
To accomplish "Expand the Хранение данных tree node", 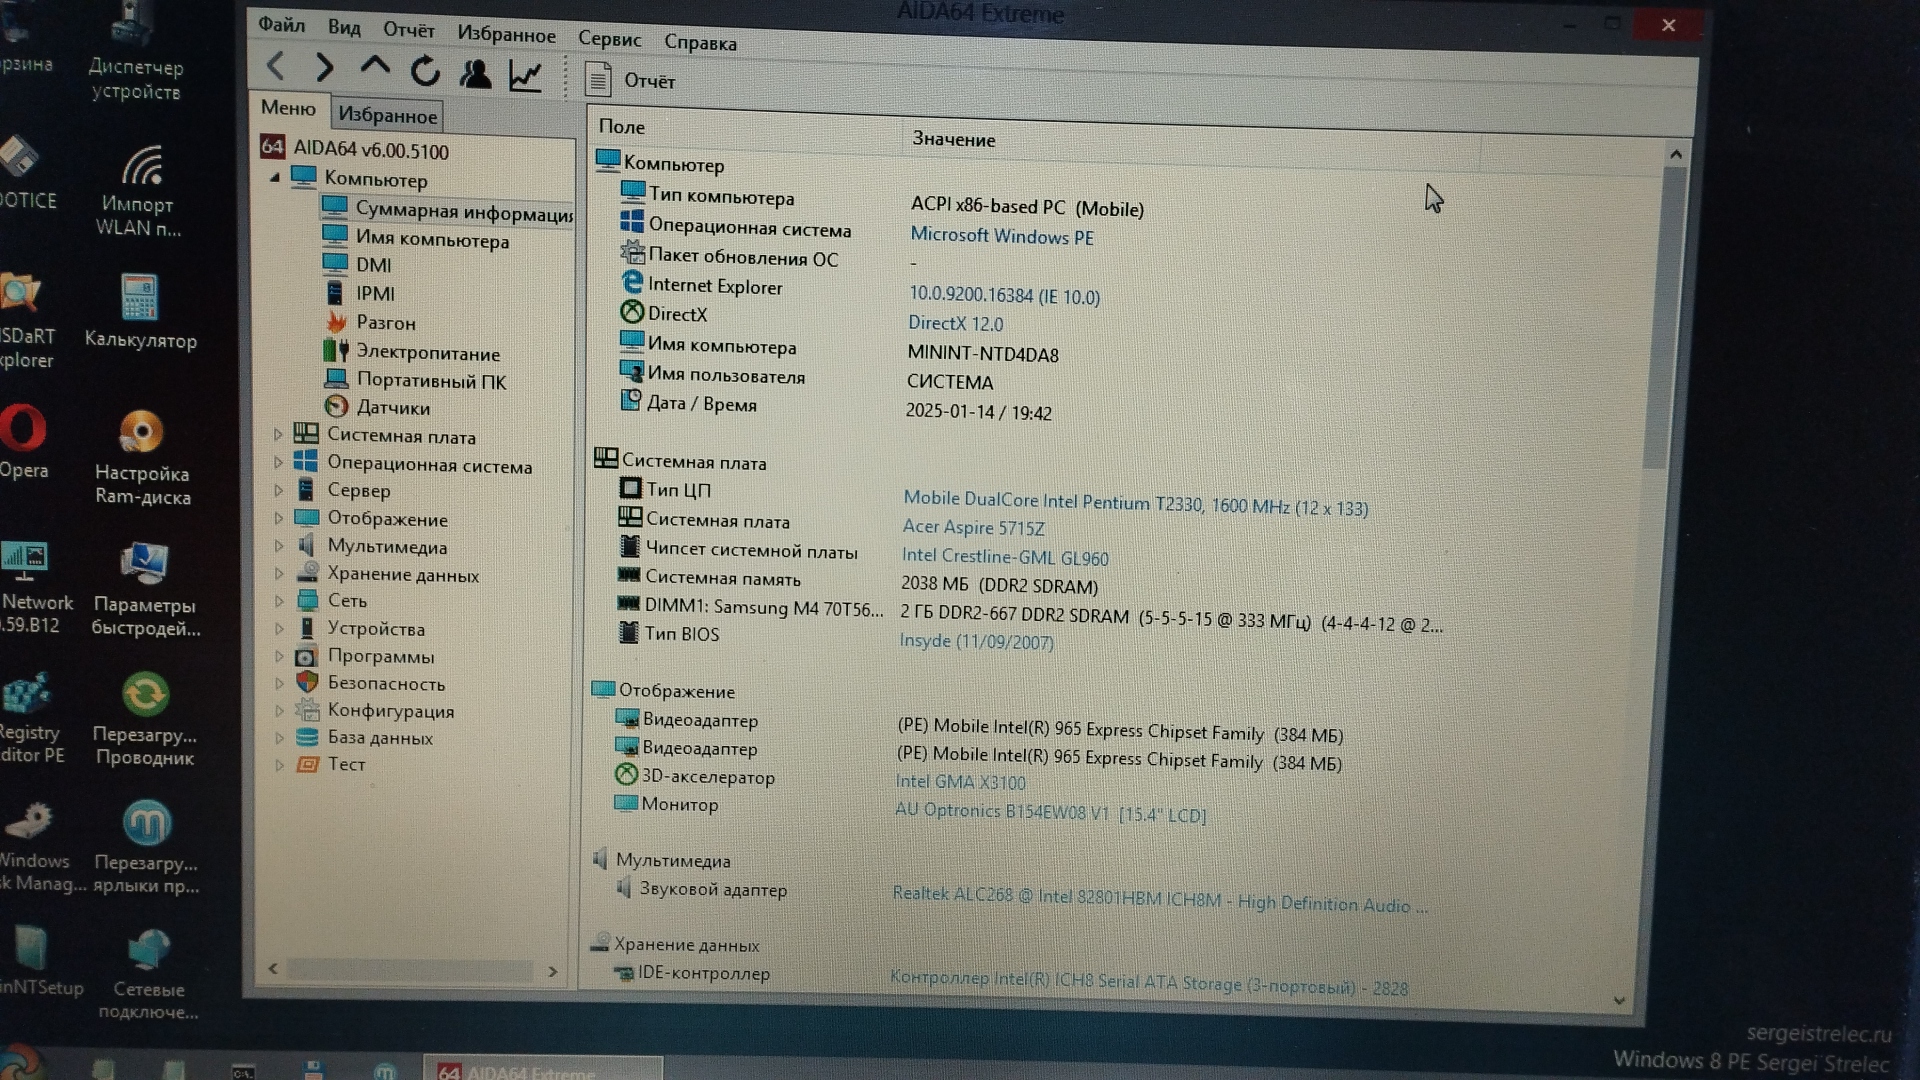I will pos(278,574).
